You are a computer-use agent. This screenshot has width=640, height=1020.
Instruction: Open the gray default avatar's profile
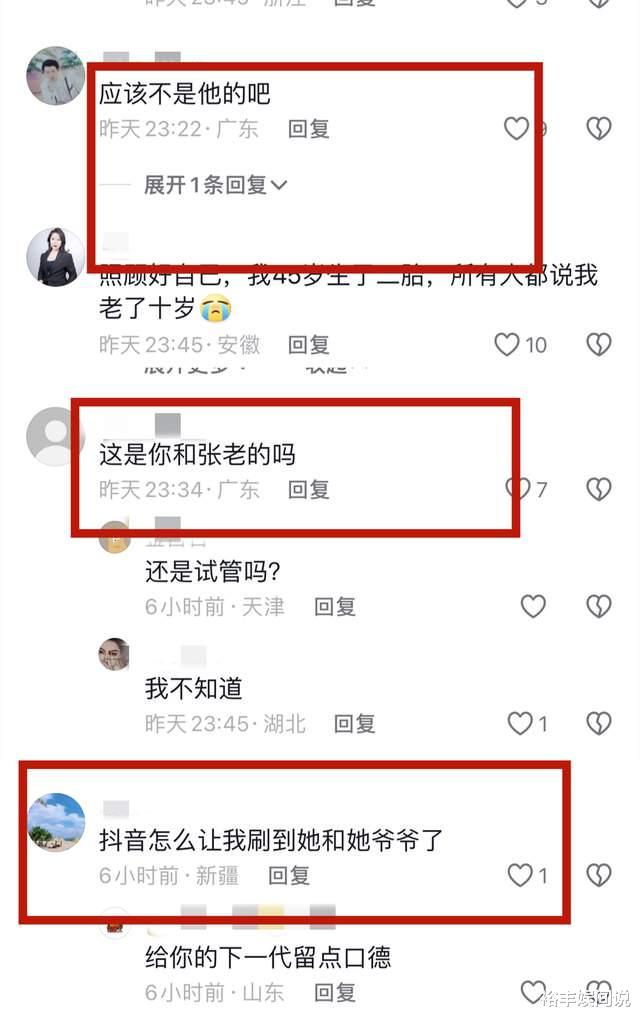click(55, 436)
